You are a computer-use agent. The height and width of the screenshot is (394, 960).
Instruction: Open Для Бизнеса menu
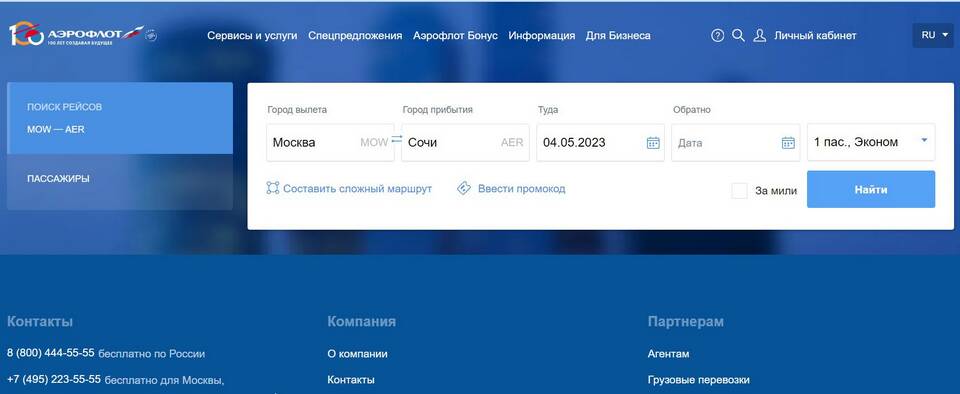(618, 35)
